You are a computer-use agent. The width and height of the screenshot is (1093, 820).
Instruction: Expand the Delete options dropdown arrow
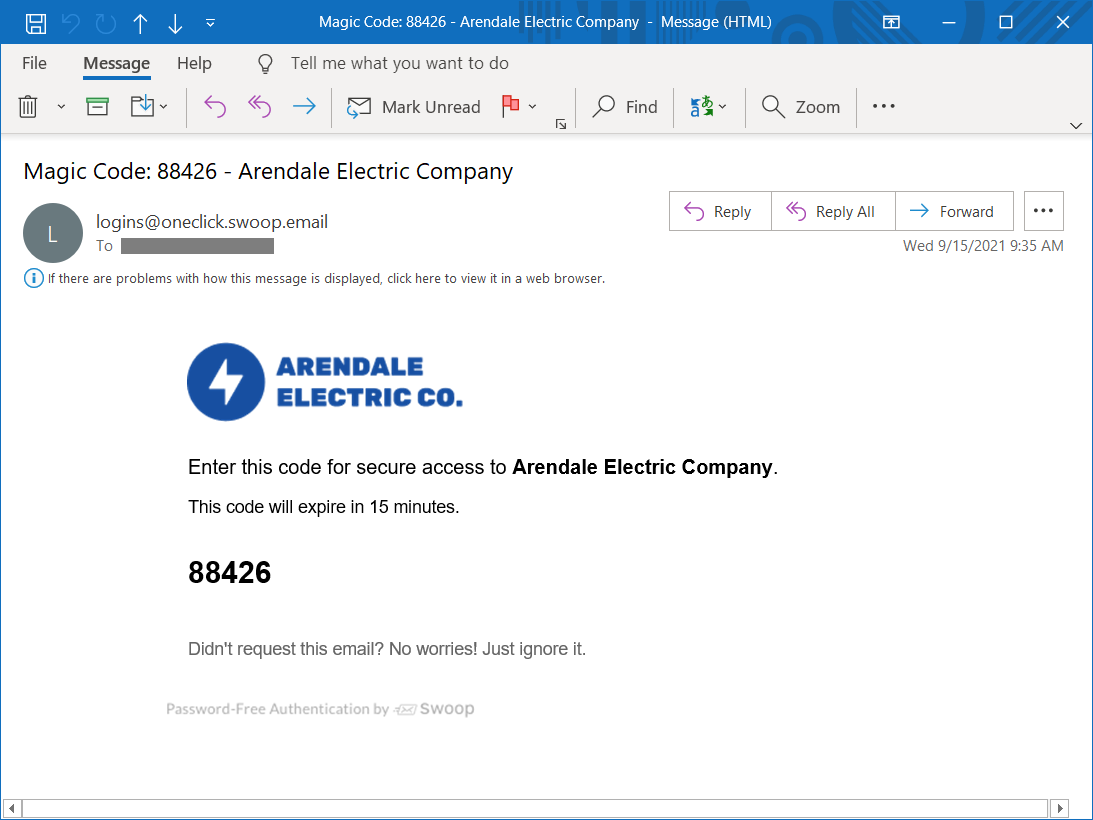click(61, 107)
